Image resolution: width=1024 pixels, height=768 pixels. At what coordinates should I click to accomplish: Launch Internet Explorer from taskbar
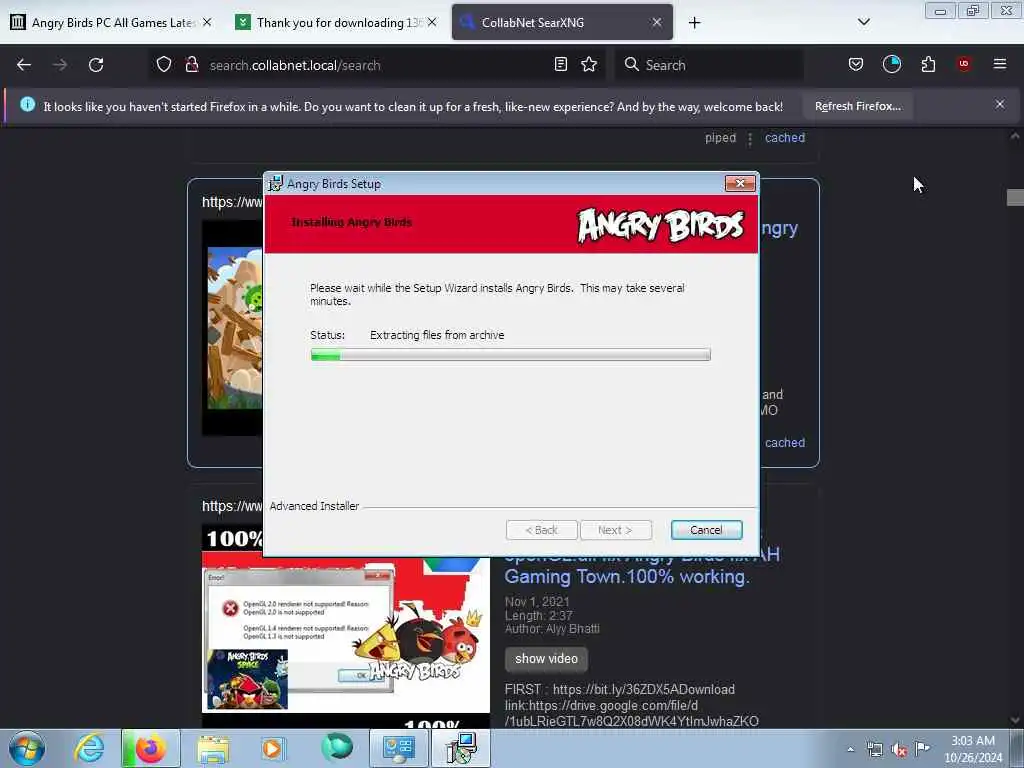tap(89, 748)
